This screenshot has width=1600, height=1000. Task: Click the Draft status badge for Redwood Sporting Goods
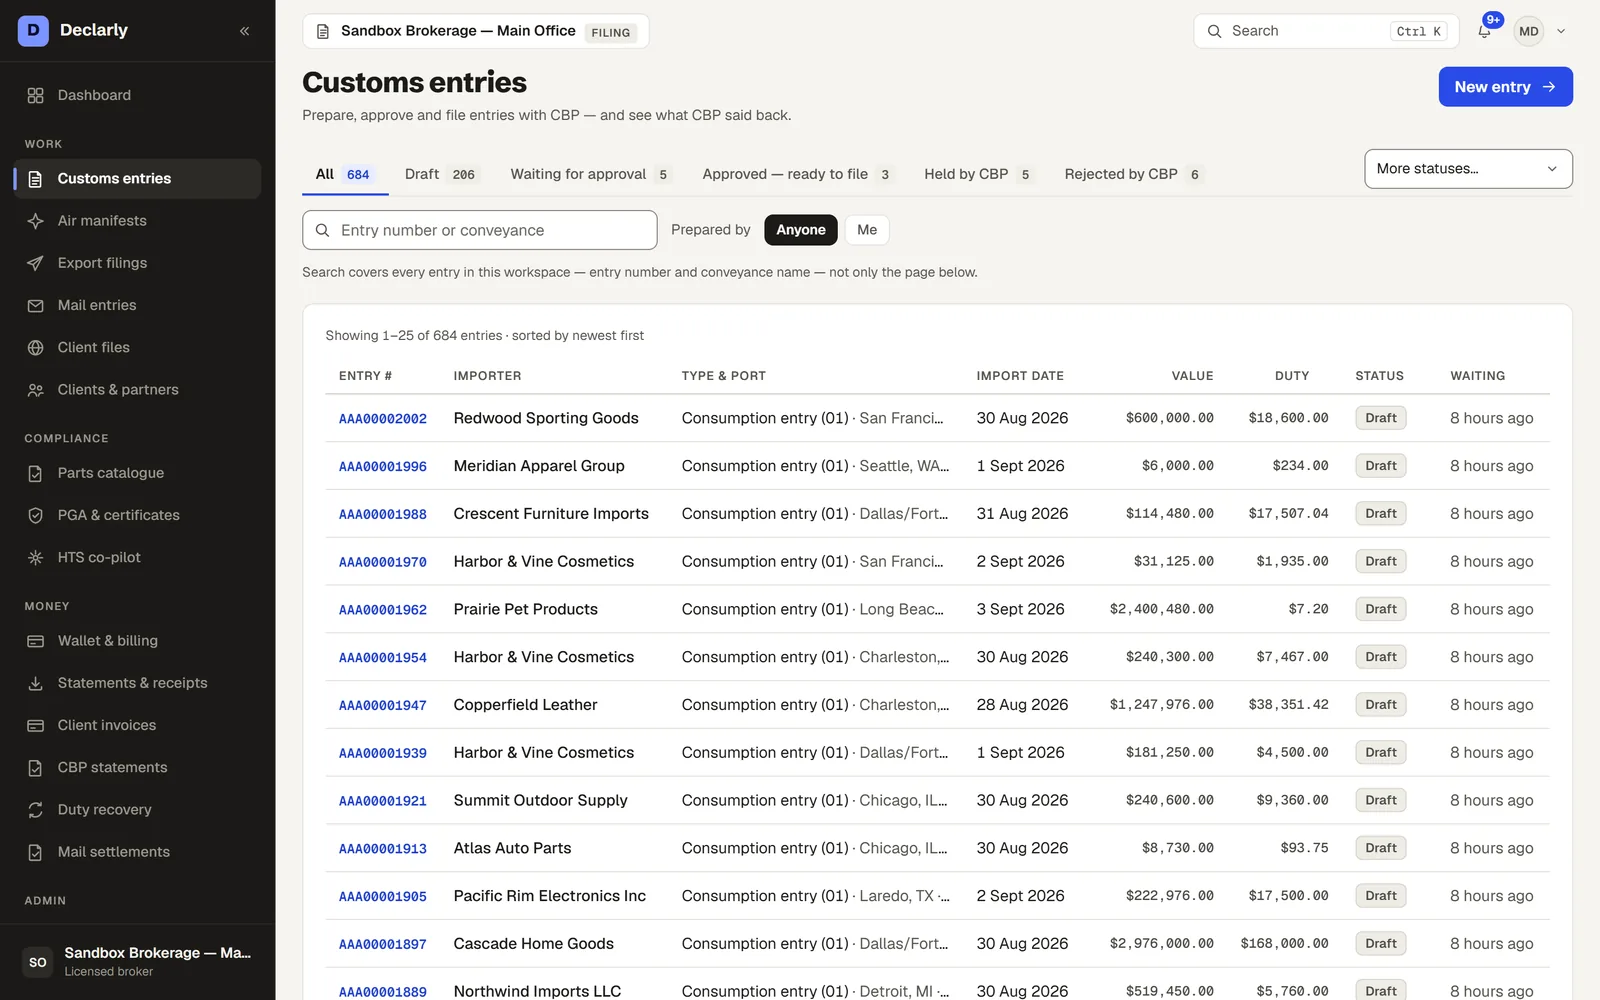pyautogui.click(x=1381, y=418)
